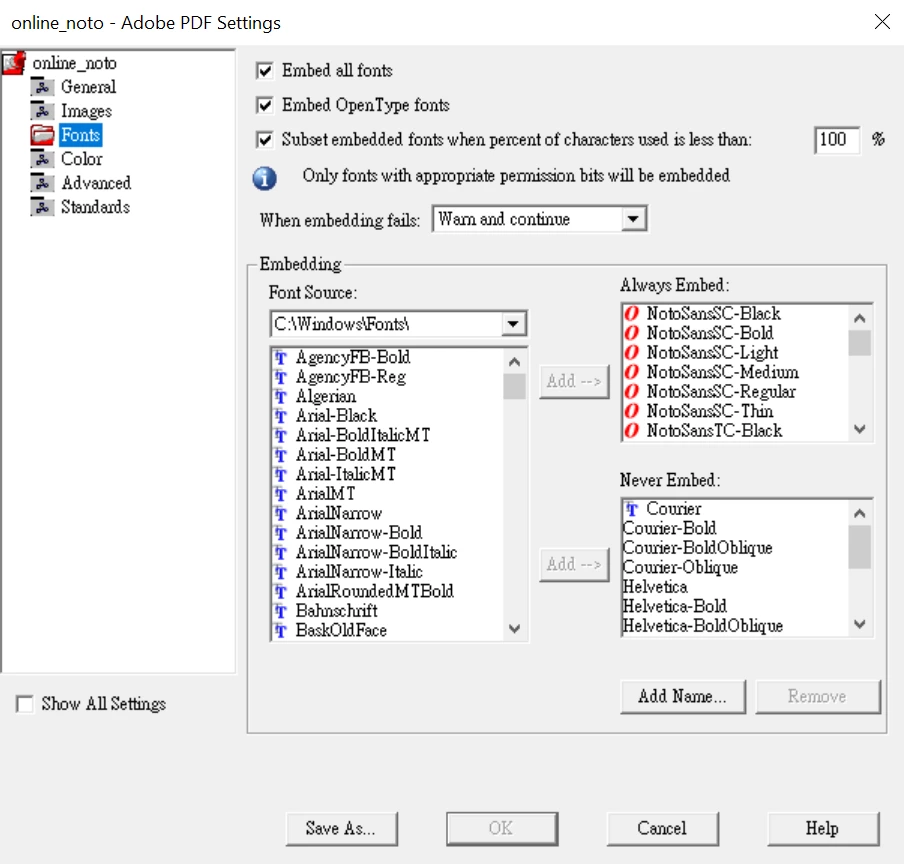Click the OpenType icon beside NotoSansSC-Regular
904x864 pixels.
(632, 392)
